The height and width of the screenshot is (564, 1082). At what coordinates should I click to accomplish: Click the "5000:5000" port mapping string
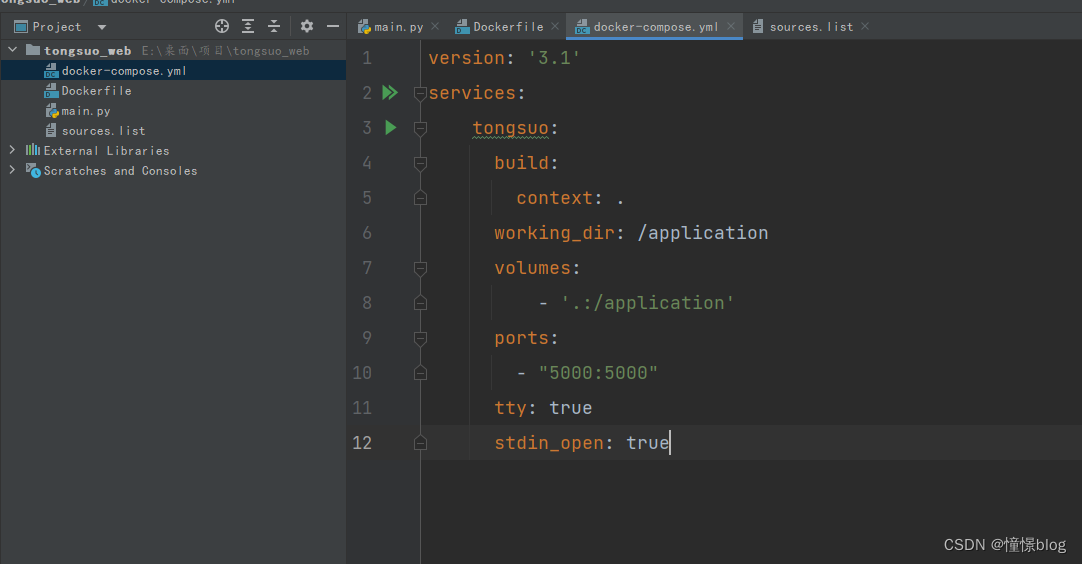(x=598, y=373)
